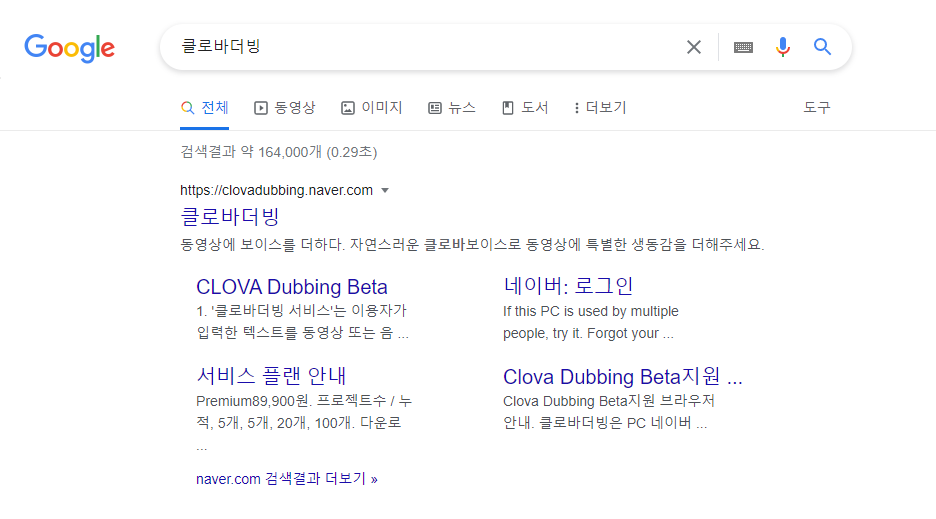The image size is (936, 519).
Task: Click naver.com 검색결과 더보기 link
Action: (287, 479)
